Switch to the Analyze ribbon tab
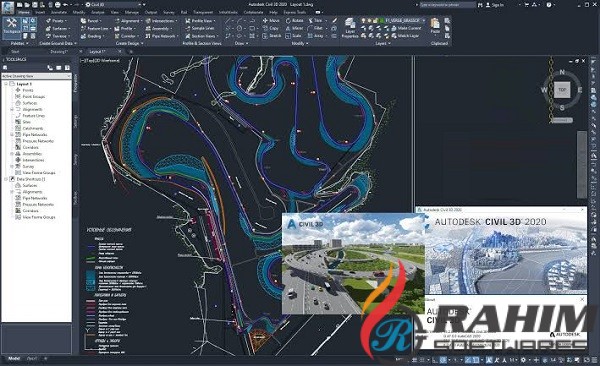Screen dimensions: 600x366 coord(98,12)
